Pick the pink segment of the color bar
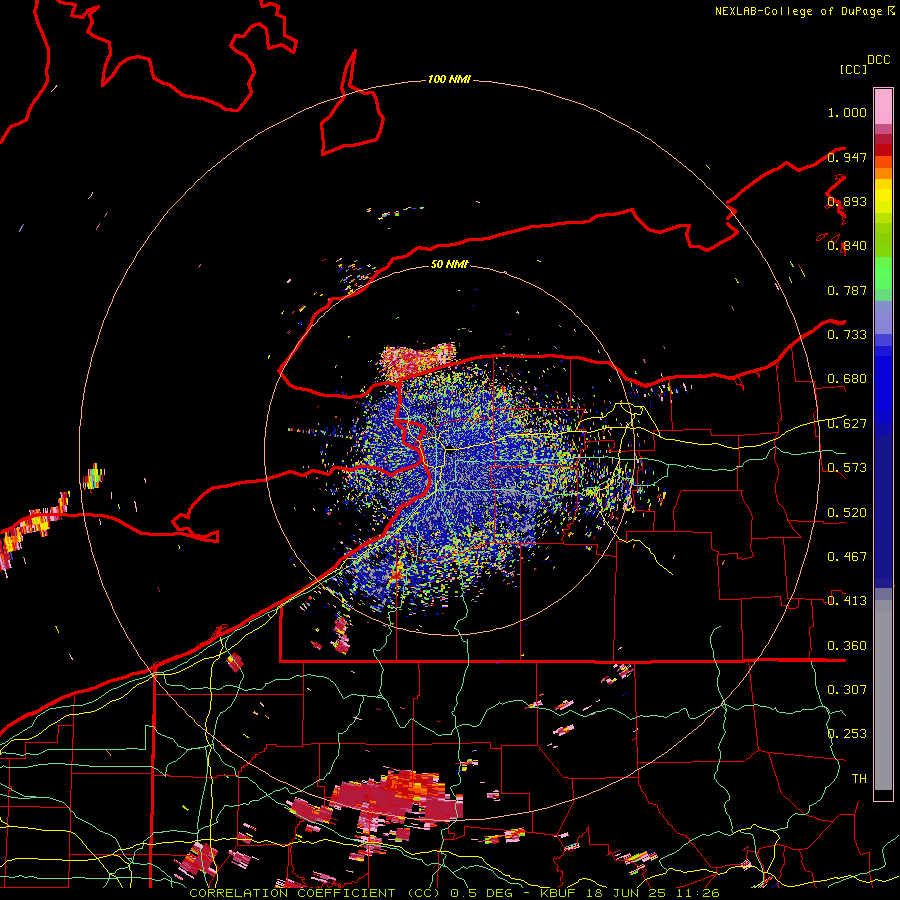The height and width of the screenshot is (900, 900). [x=883, y=107]
